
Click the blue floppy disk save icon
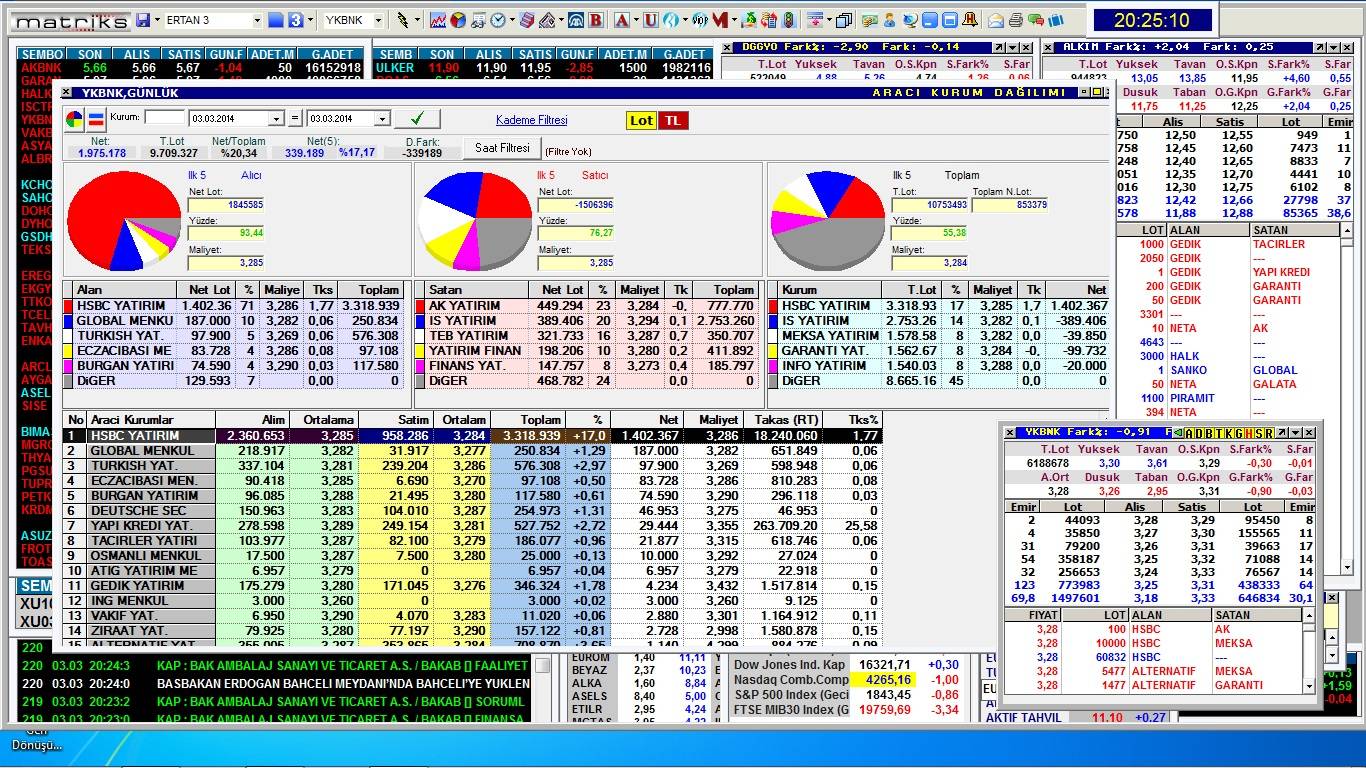pos(143,20)
